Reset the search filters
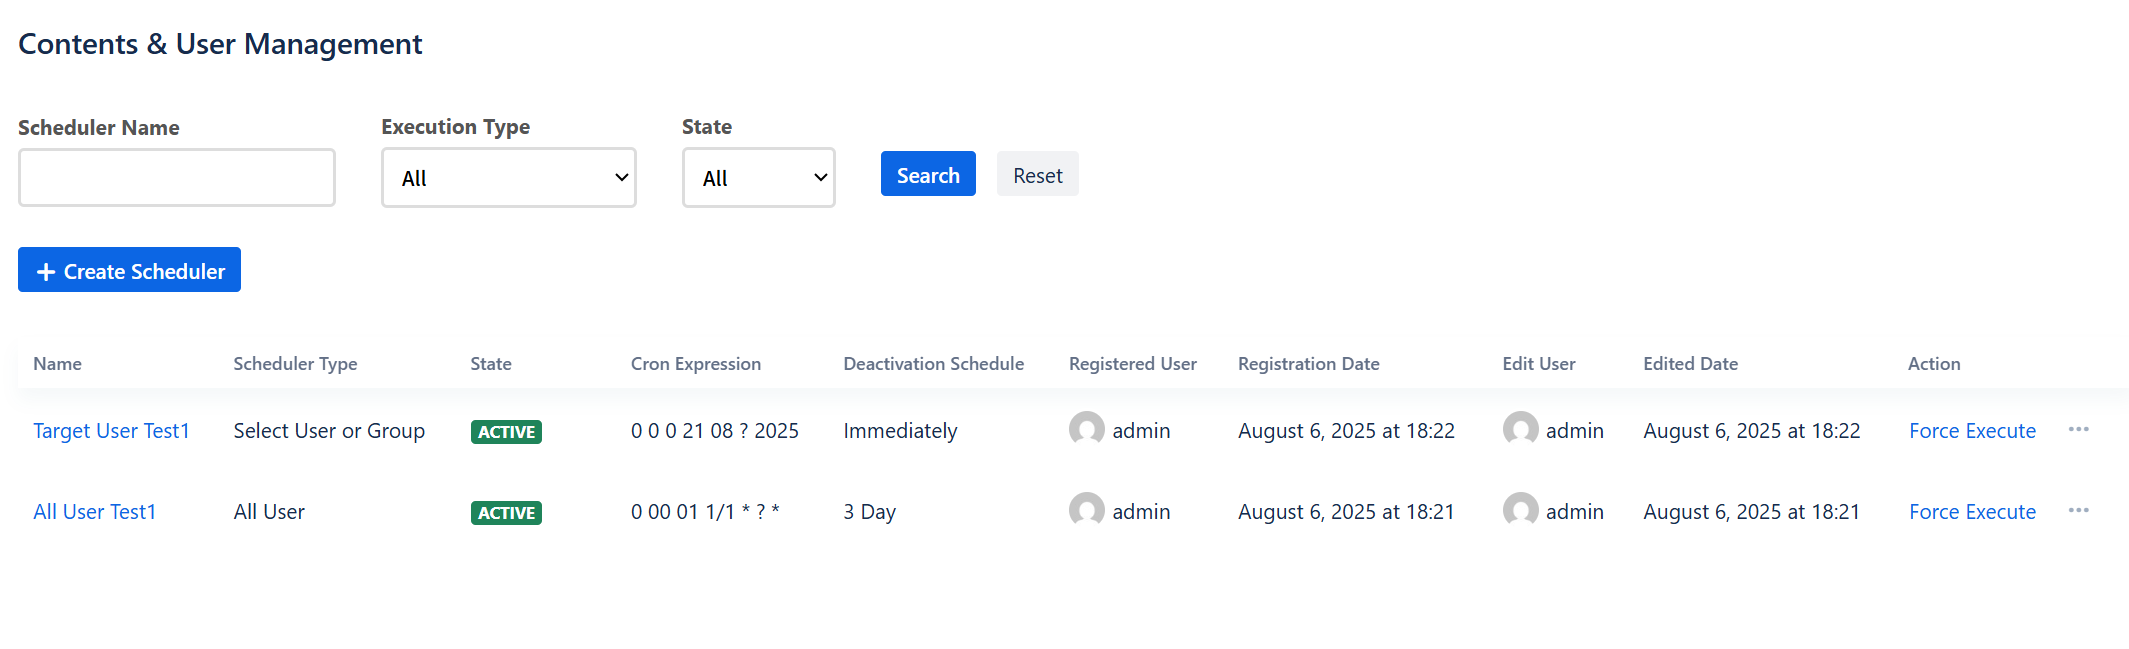Image resolution: width=2129 pixels, height=649 pixels. click(1038, 174)
